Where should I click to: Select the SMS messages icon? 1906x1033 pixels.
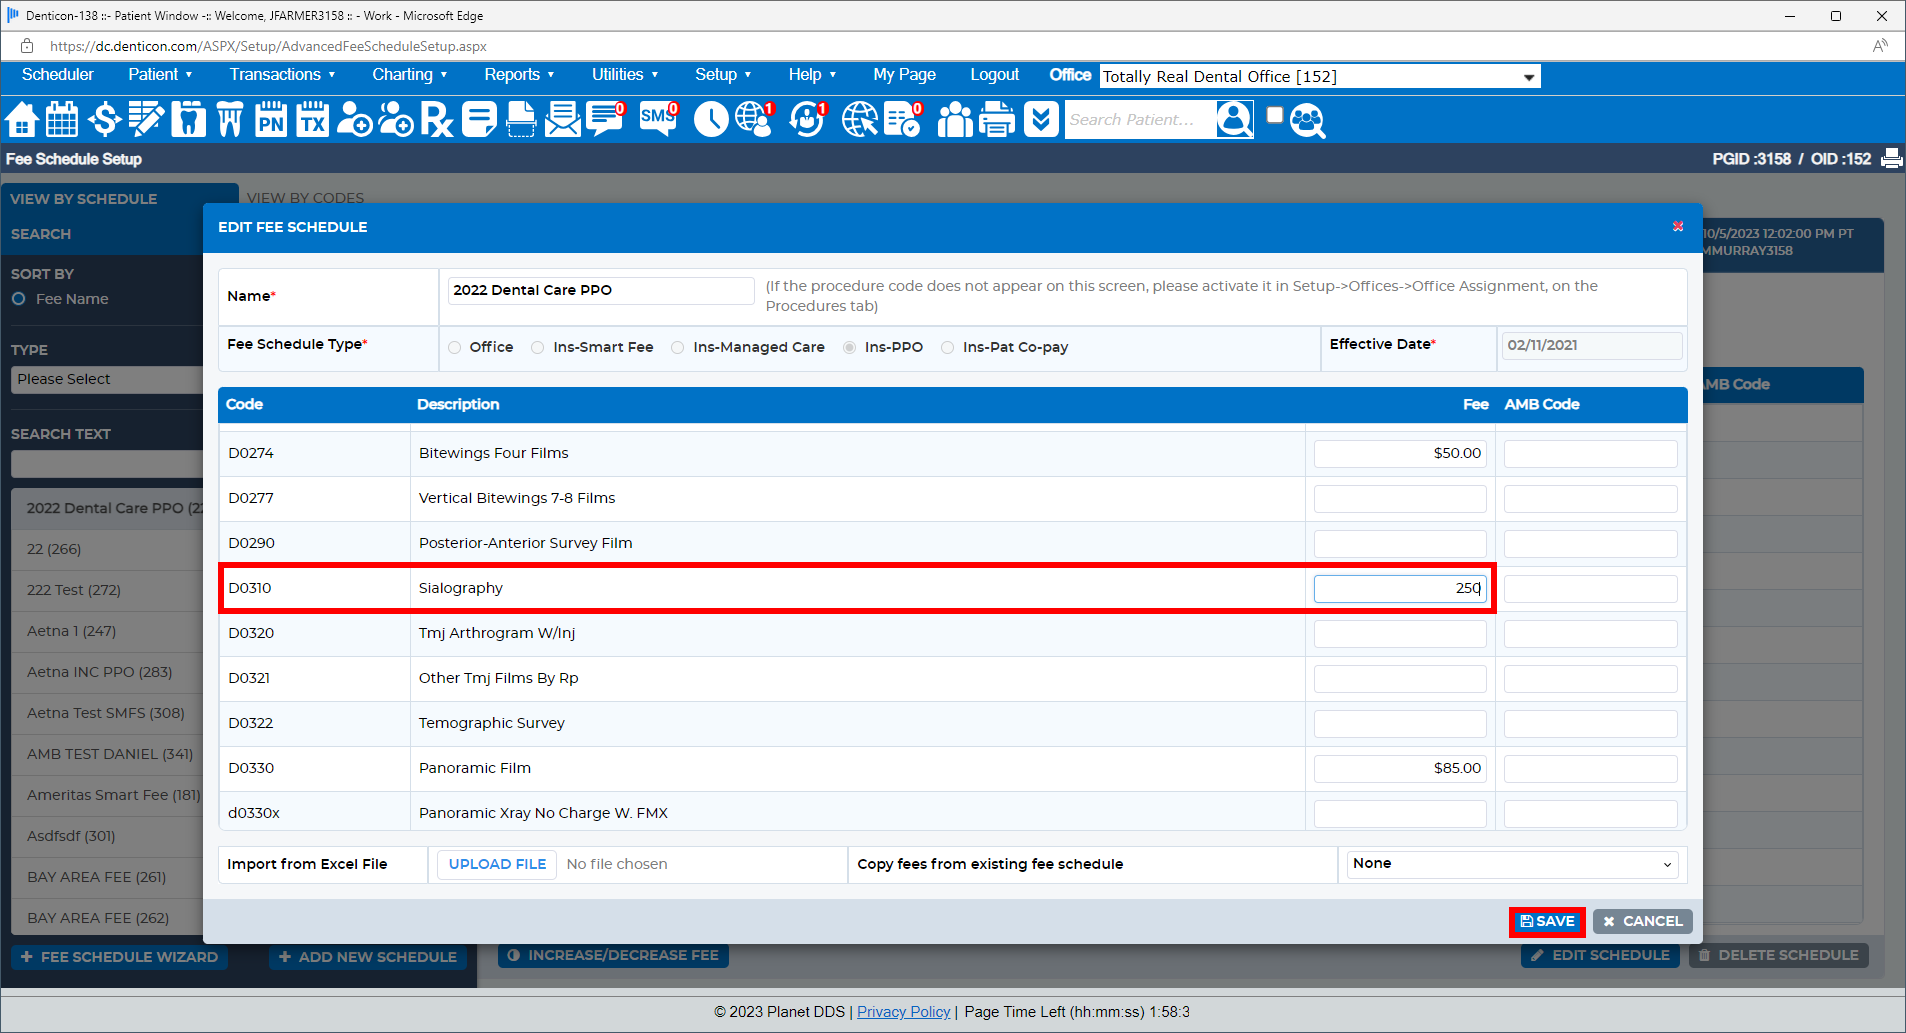pyautogui.click(x=655, y=119)
